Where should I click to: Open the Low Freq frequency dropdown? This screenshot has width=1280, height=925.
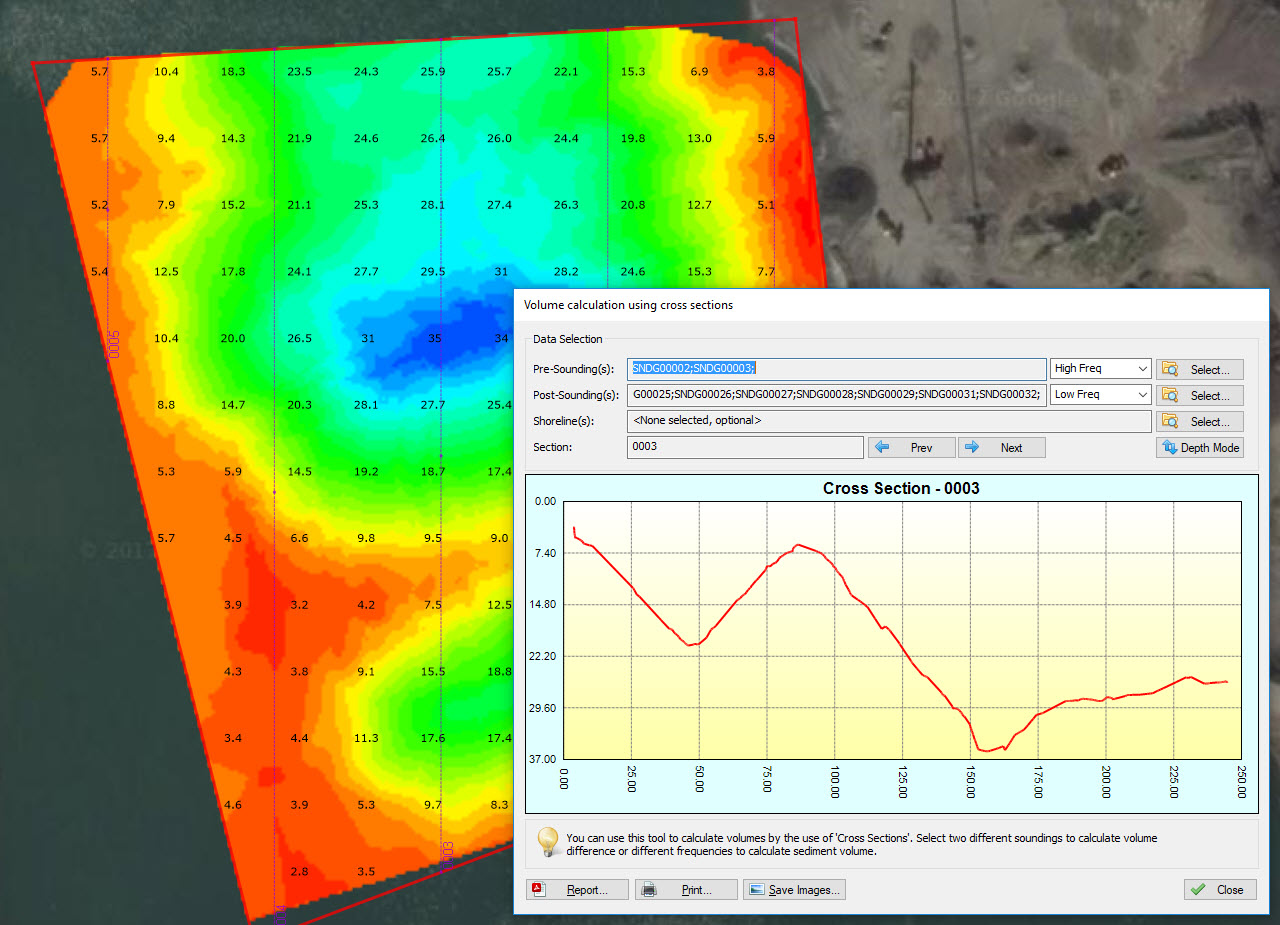(1101, 395)
